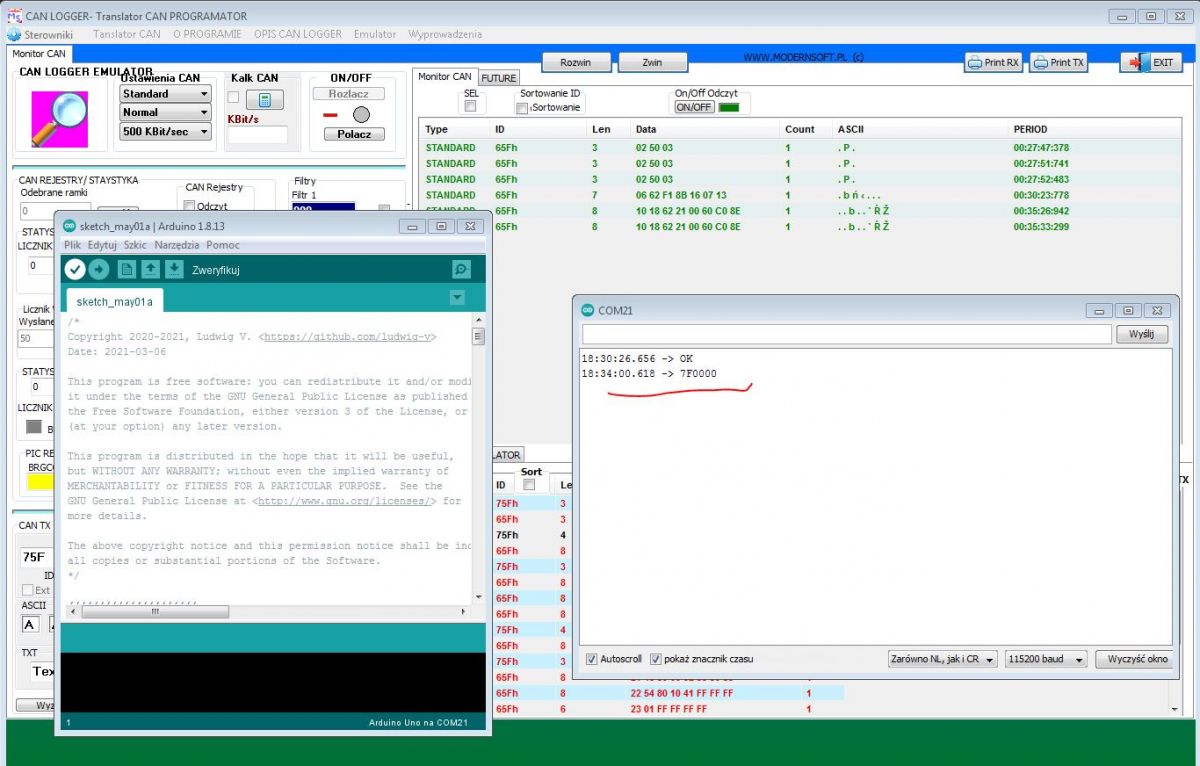Open the OPIS CAN LOGGER menu
This screenshot has width=1200, height=766.
tap(298, 34)
